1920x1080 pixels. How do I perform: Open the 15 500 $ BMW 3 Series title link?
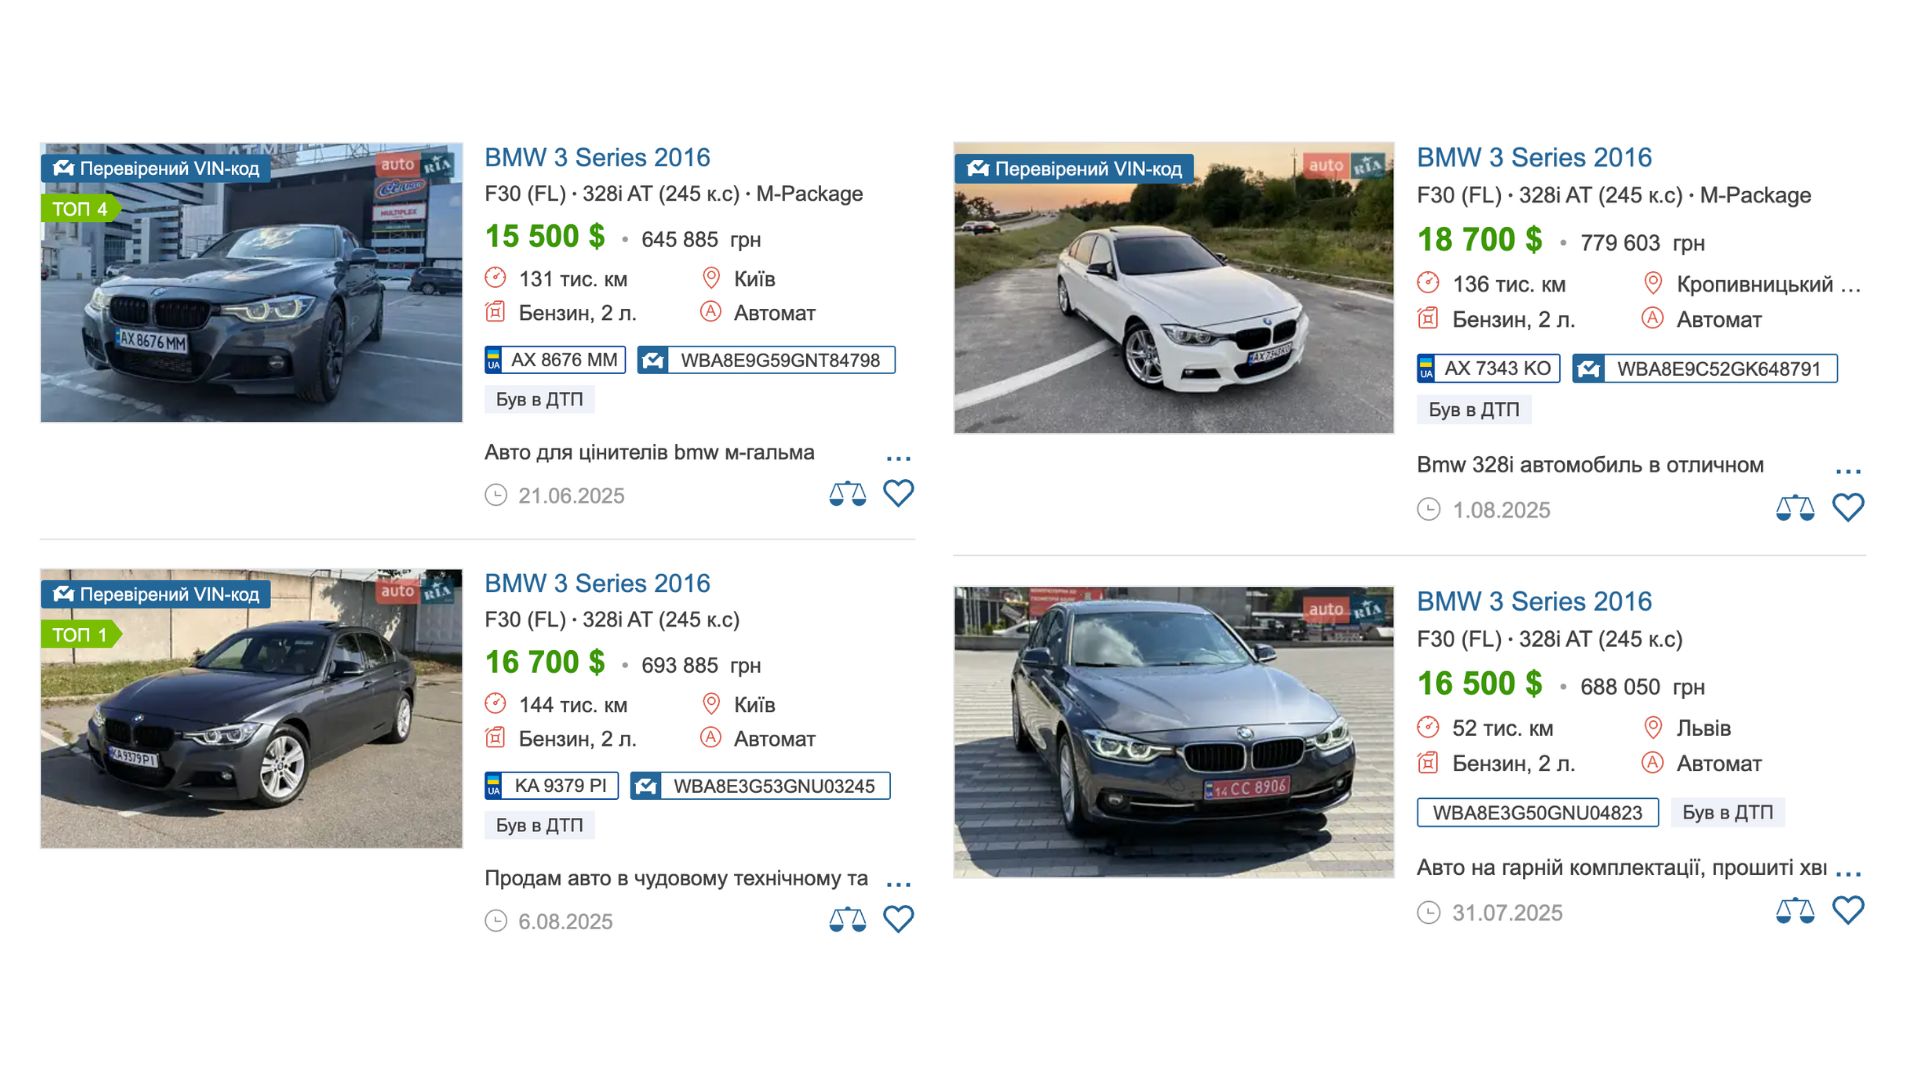[597, 158]
